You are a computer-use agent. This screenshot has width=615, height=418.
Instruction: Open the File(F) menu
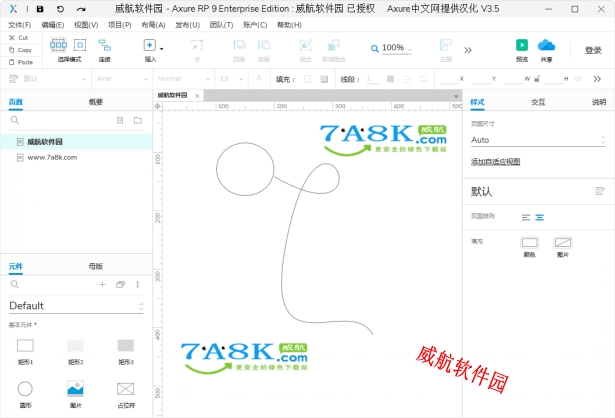tap(20, 25)
